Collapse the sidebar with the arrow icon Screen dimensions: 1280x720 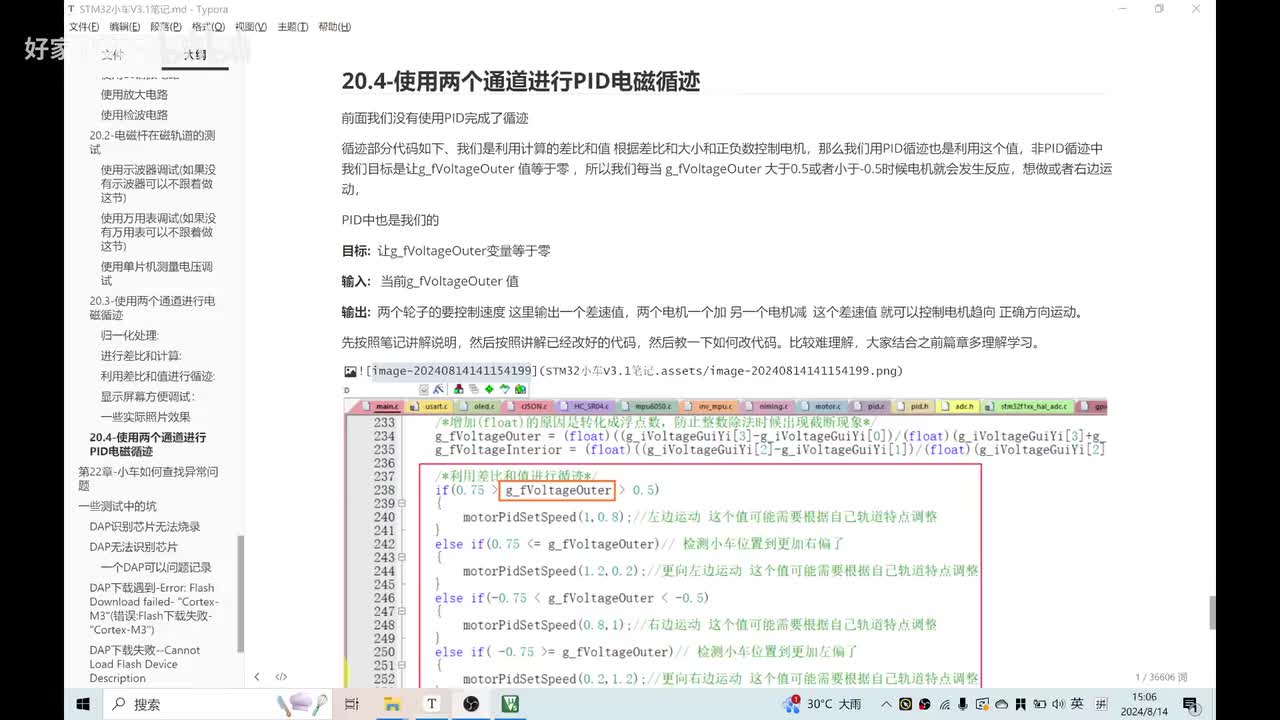pos(257,677)
